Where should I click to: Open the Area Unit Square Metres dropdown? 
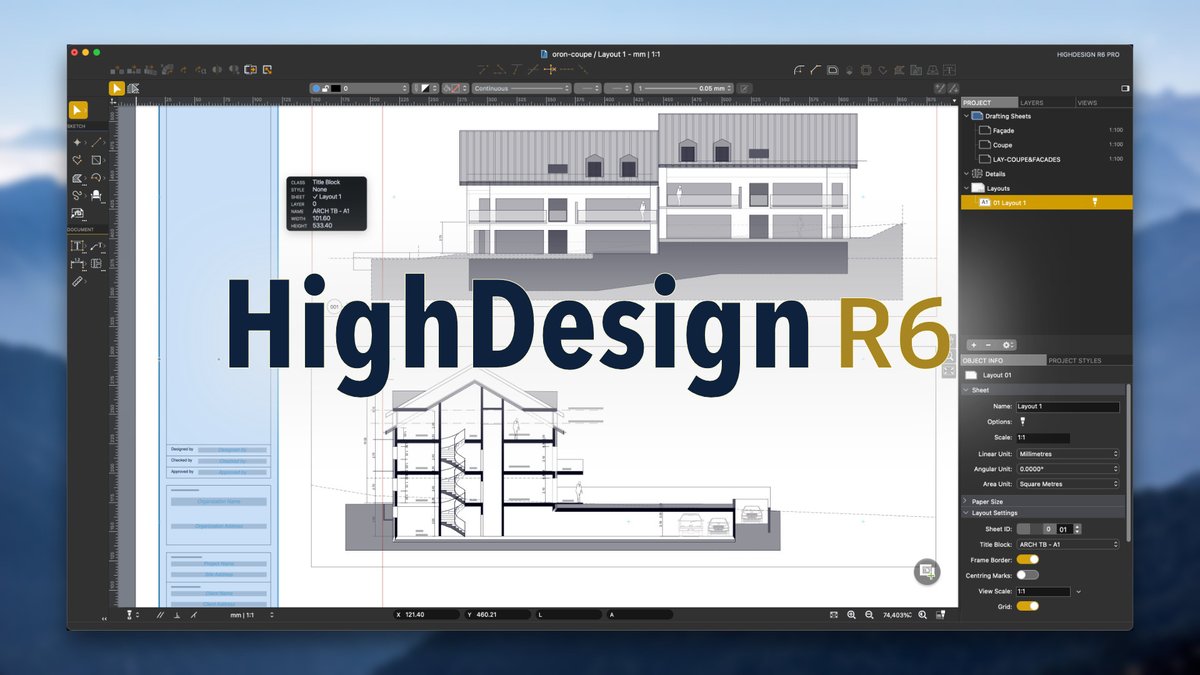coord(1068,484)
